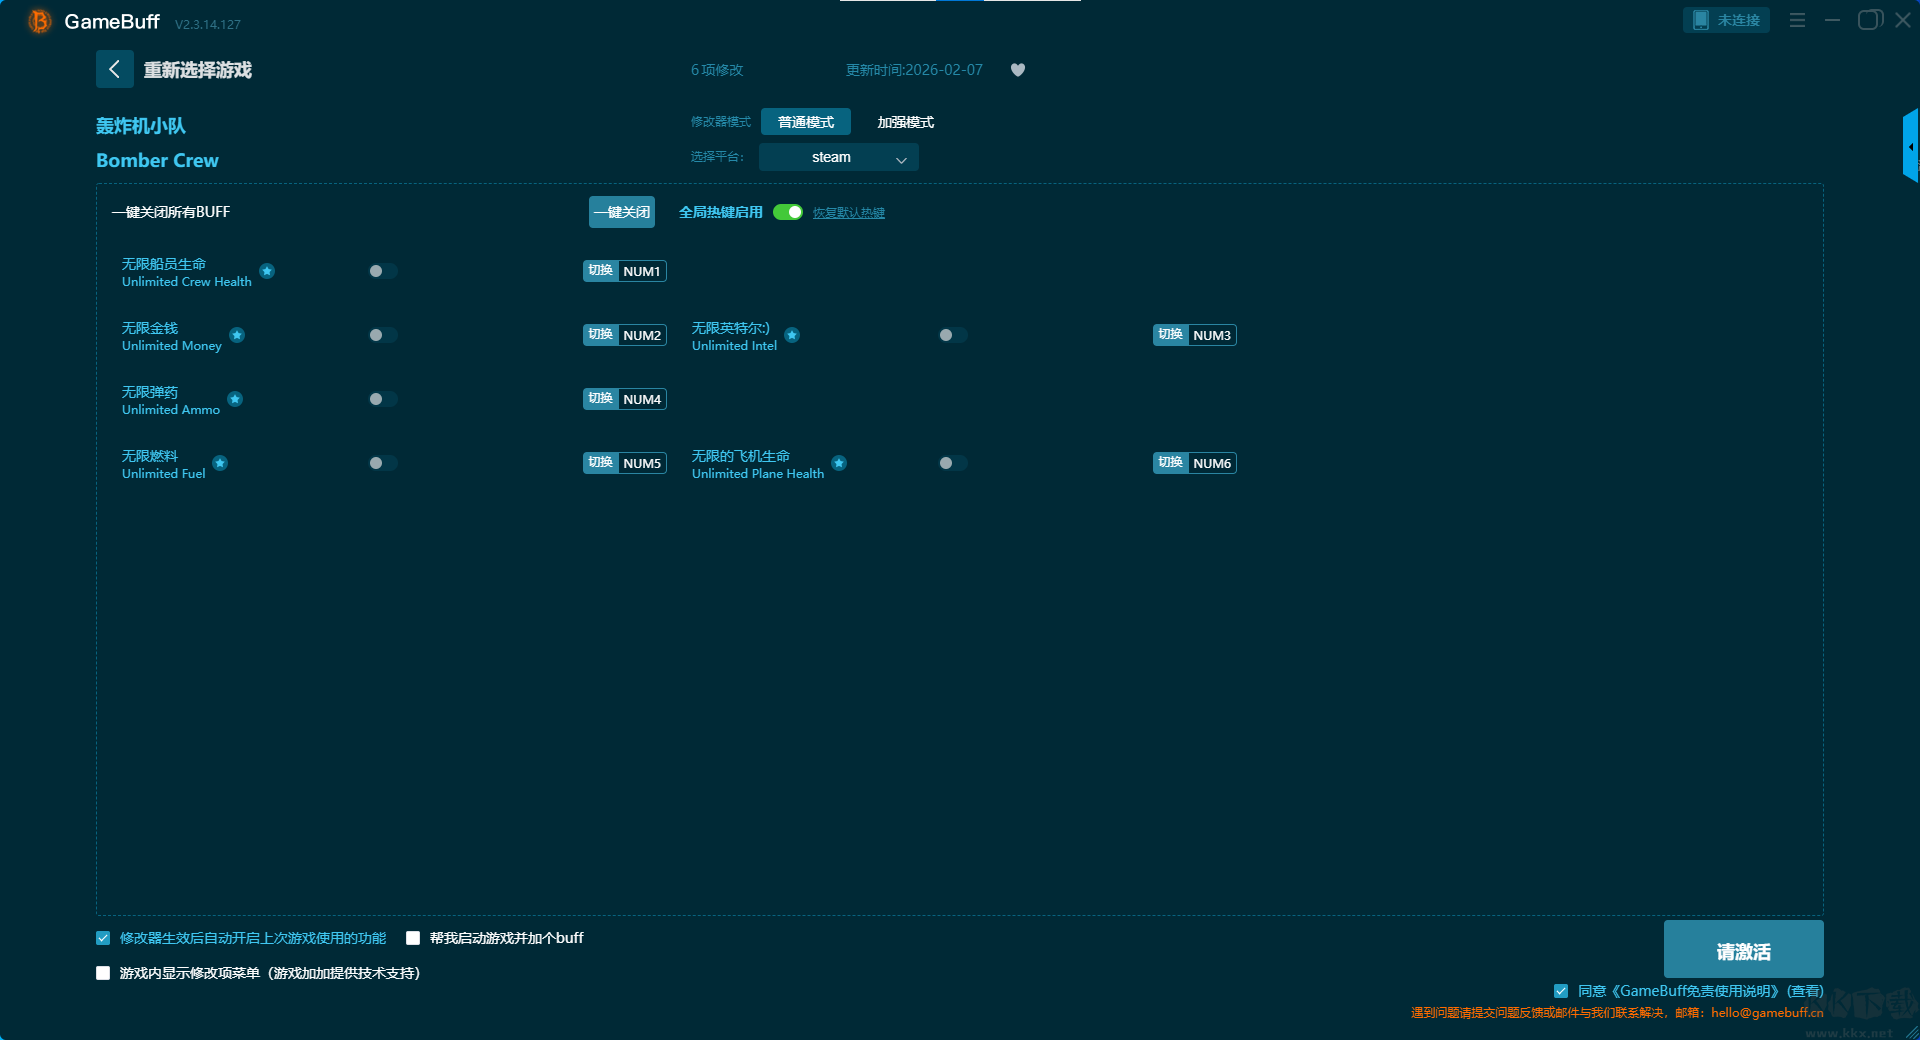
Task: Click the GameBuff logo icon
Action: [39, 21]
